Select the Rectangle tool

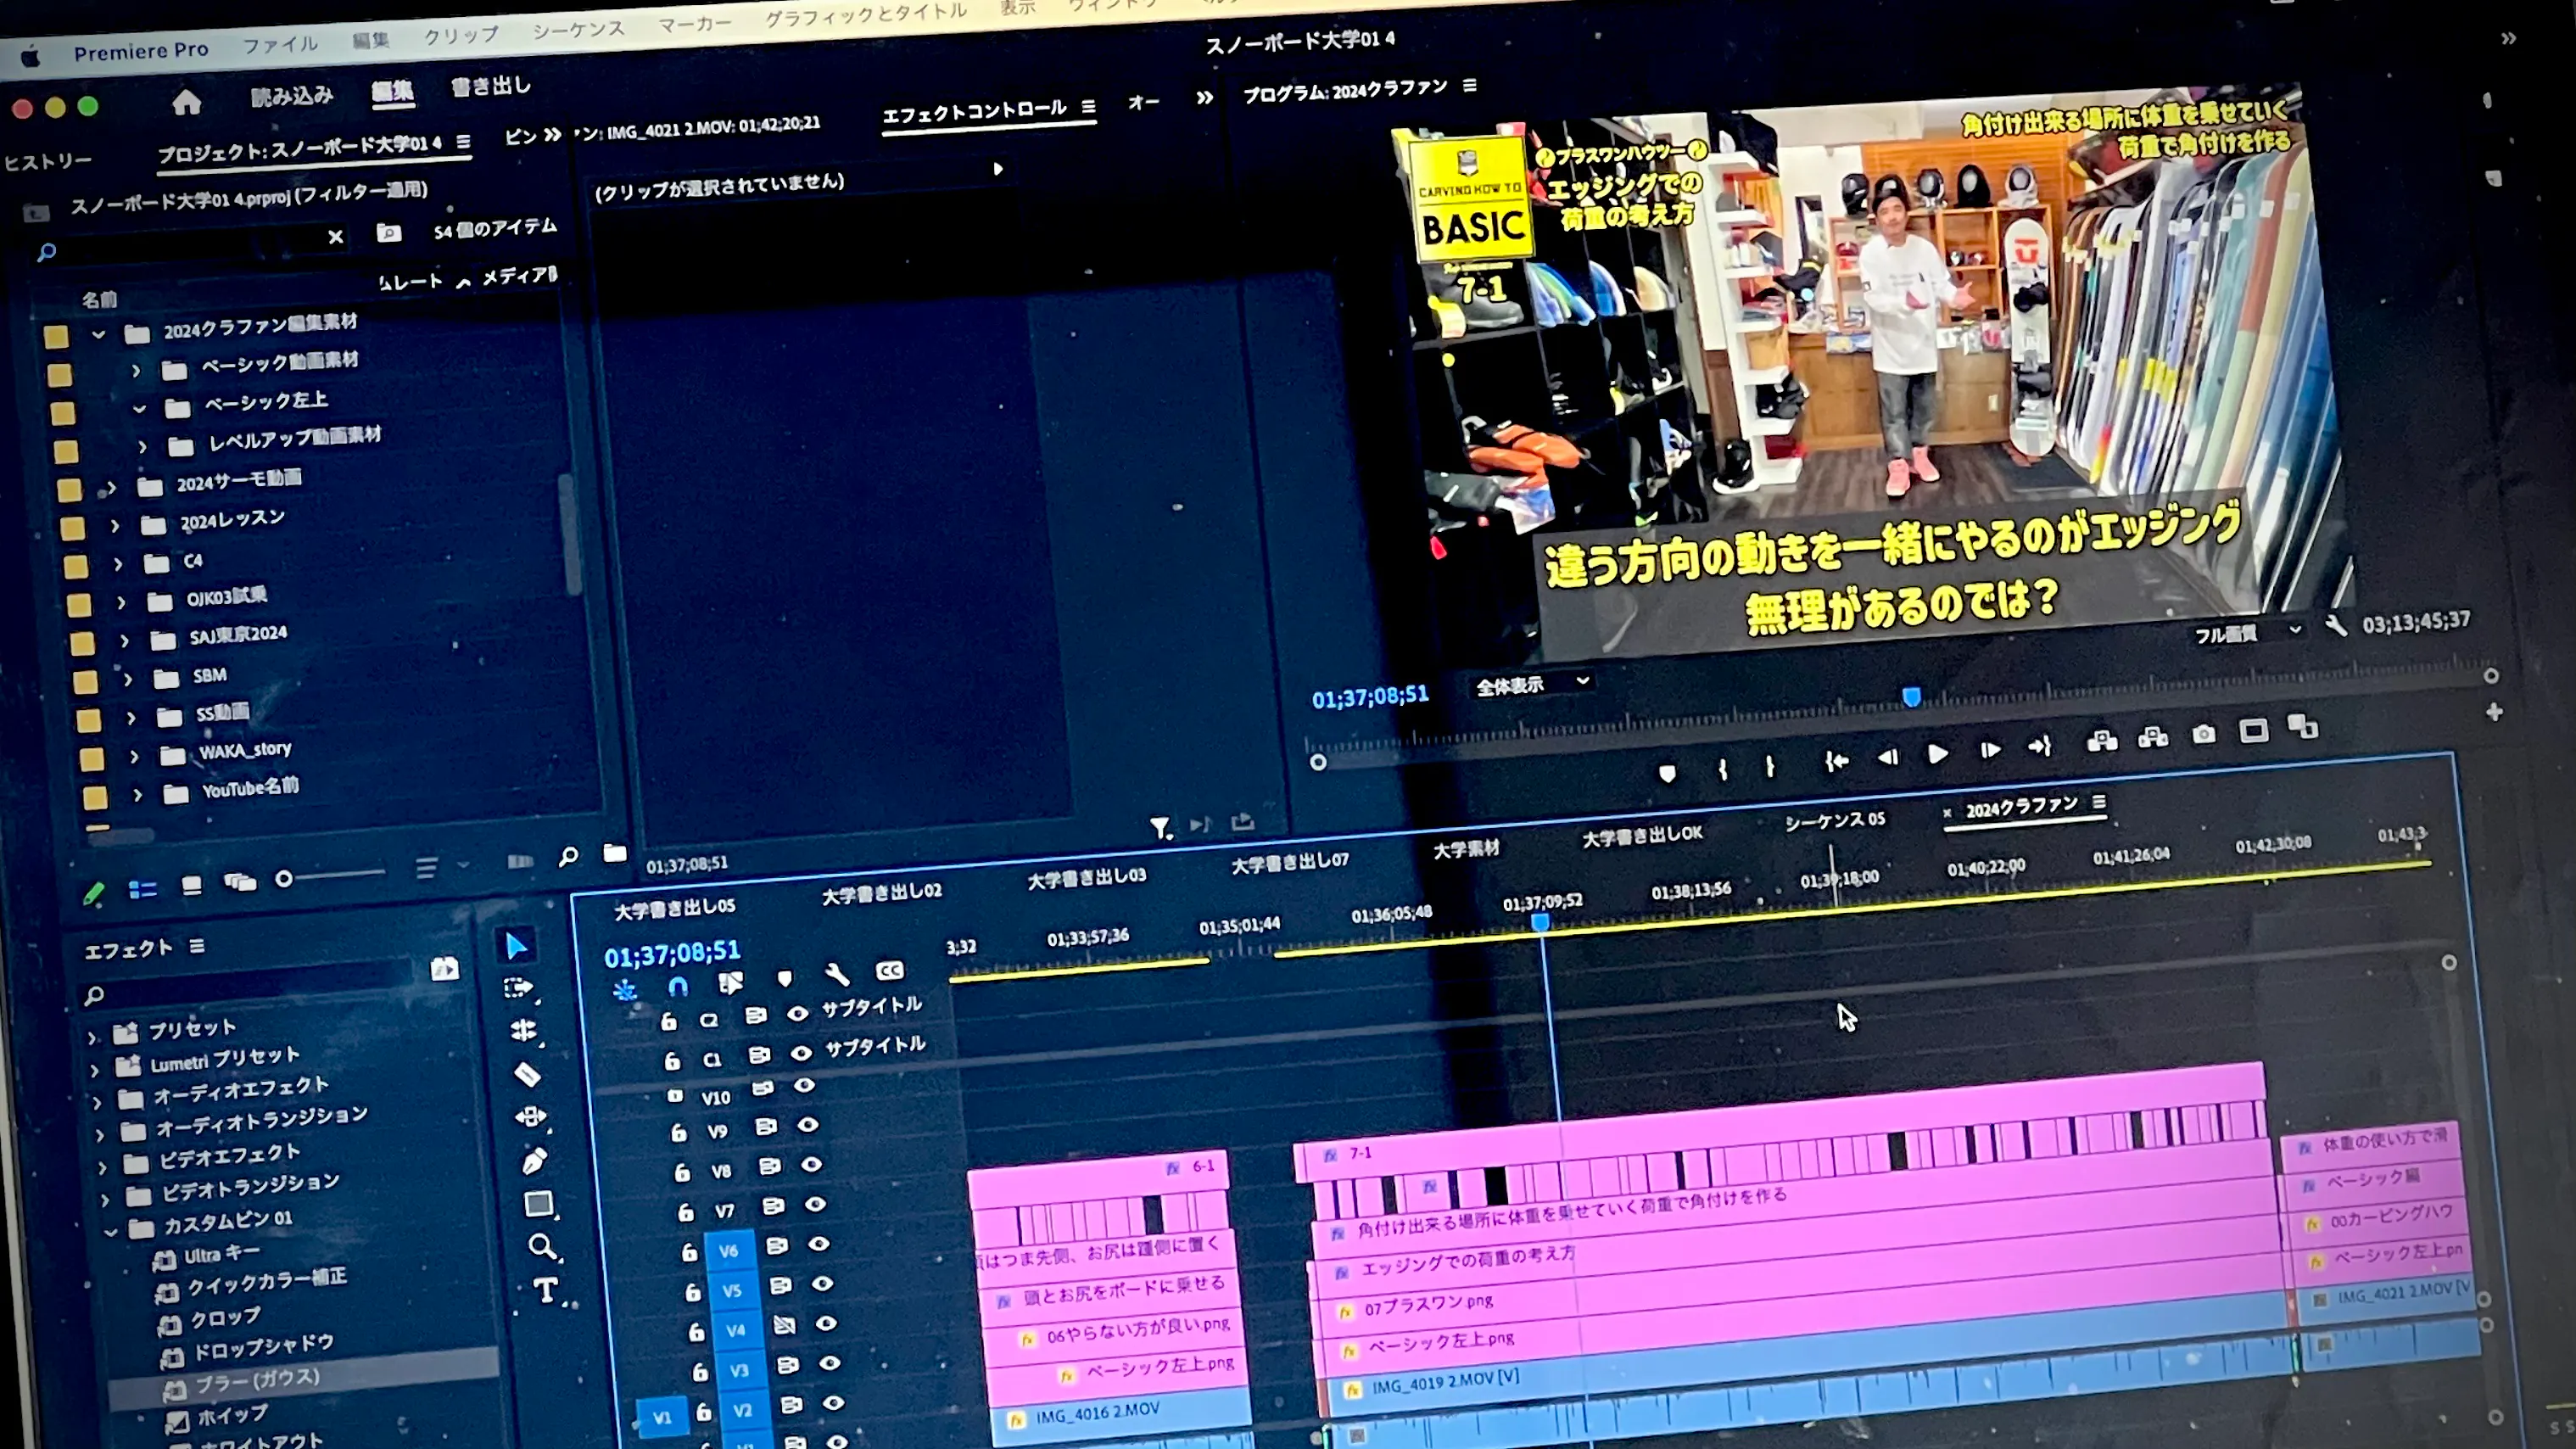click(538, 1204)
